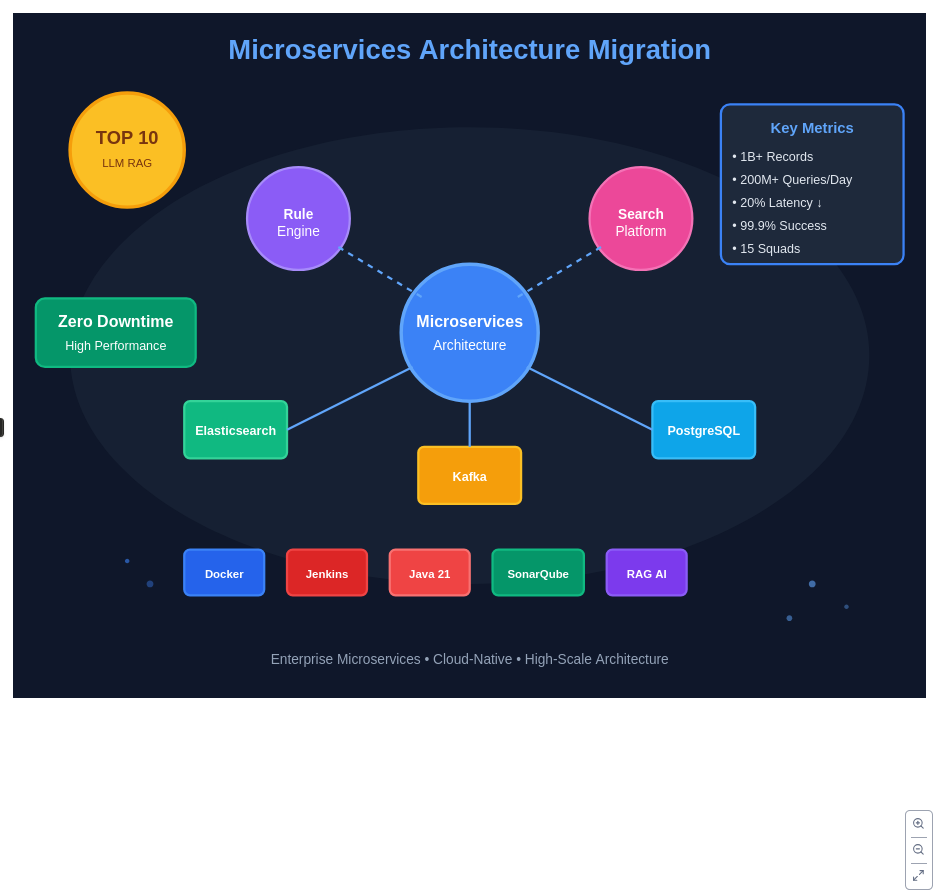Click the Zero Downtime banner
This screenshot has height=896, width=939.
point(116,333)
